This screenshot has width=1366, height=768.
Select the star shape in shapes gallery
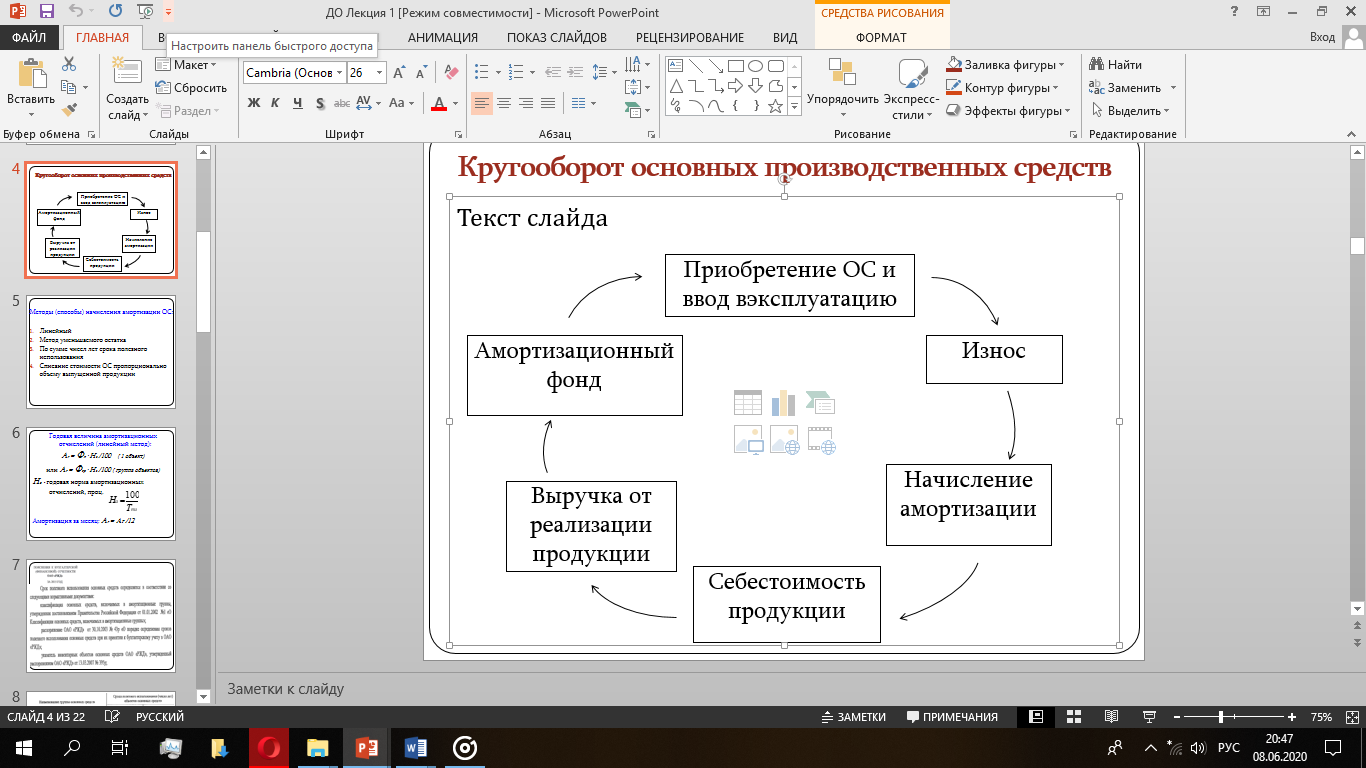pyautogui.click(x=775, y=106)
